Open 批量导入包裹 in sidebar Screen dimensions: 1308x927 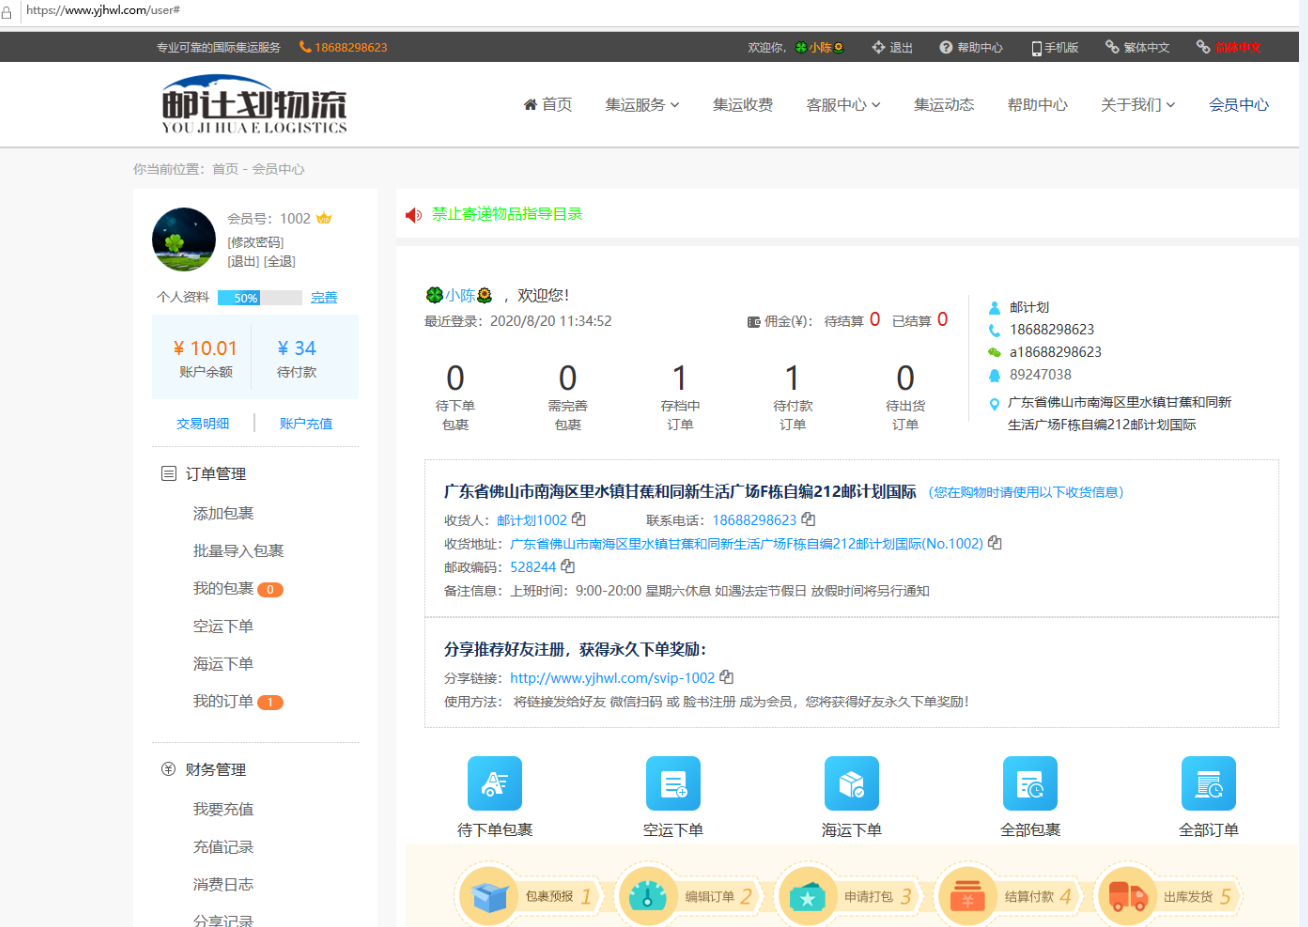click(238, 551)
